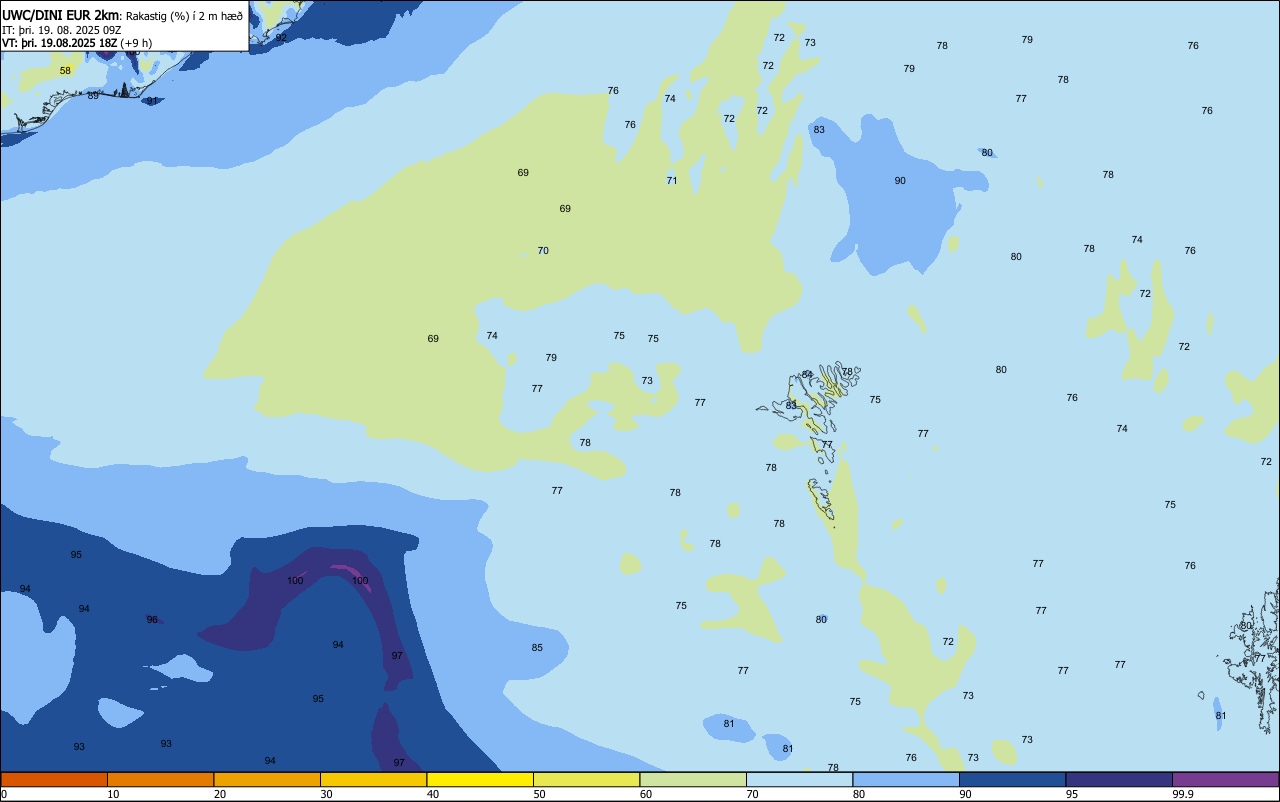Click the 70–80 pale blue legend swatch

coord(799,779)
